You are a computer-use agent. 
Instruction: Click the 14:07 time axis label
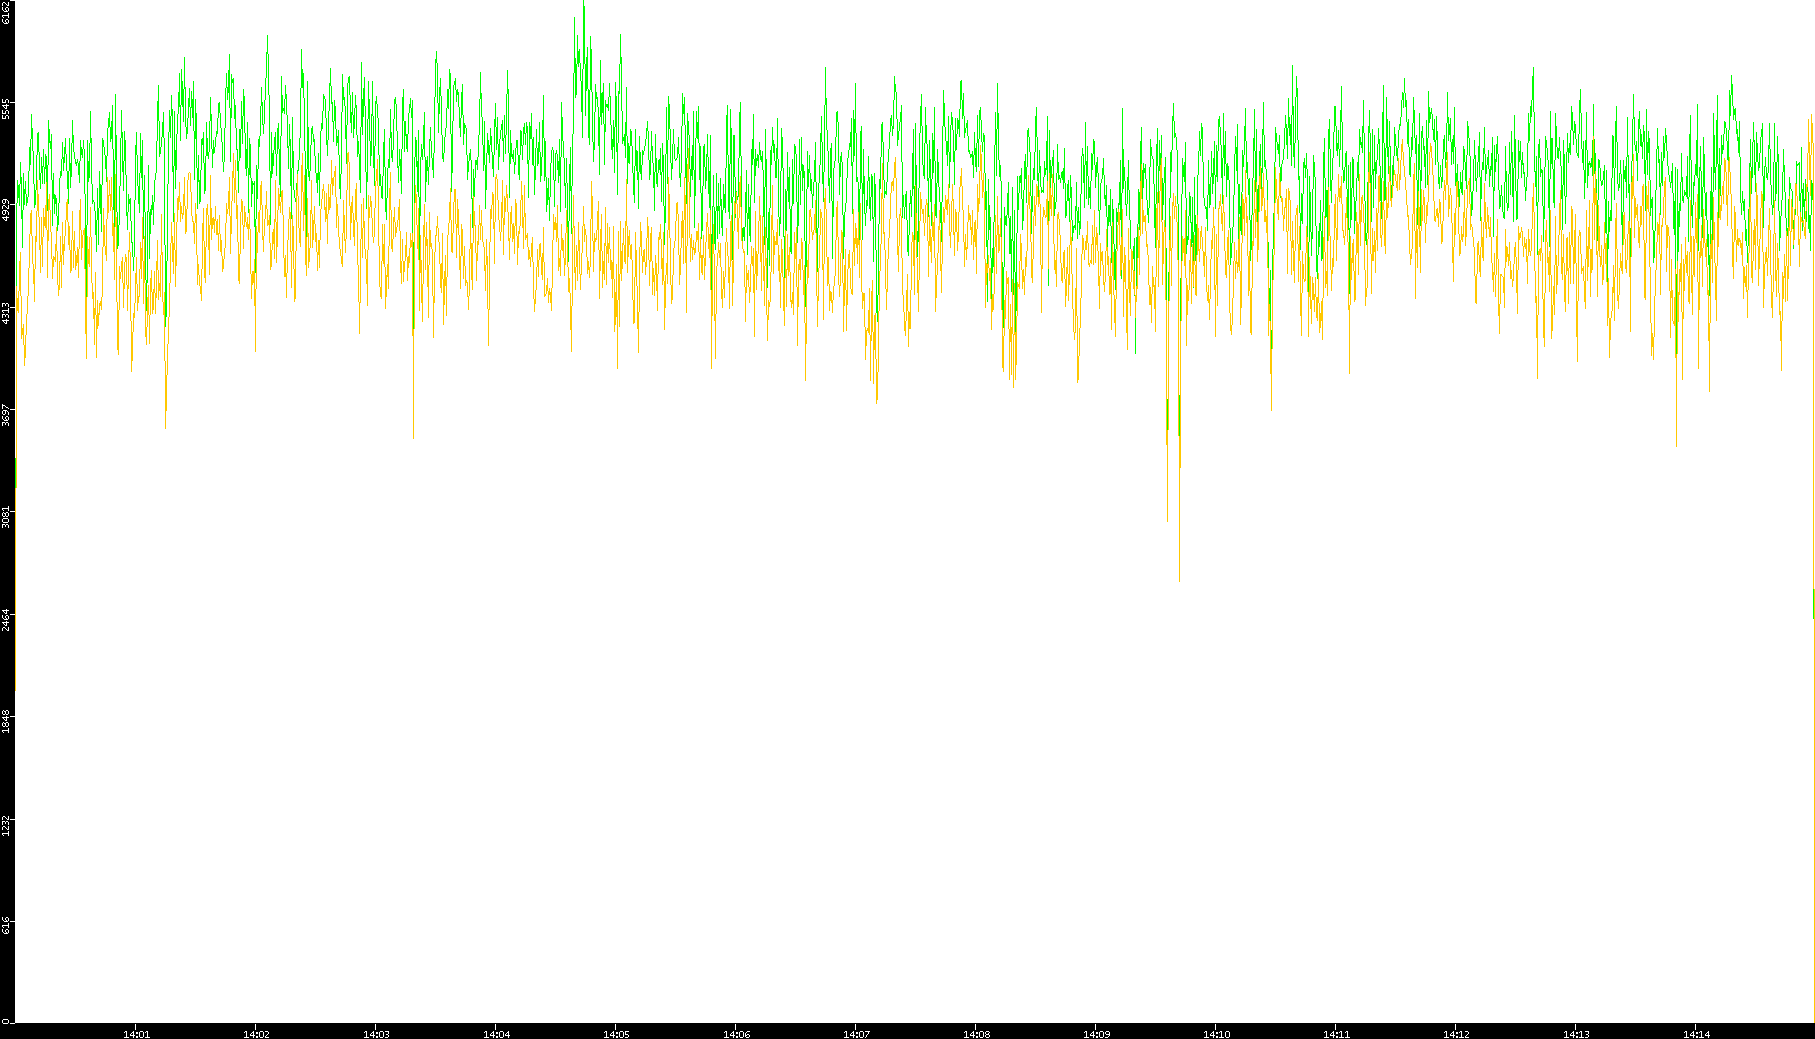(856, 1034)
